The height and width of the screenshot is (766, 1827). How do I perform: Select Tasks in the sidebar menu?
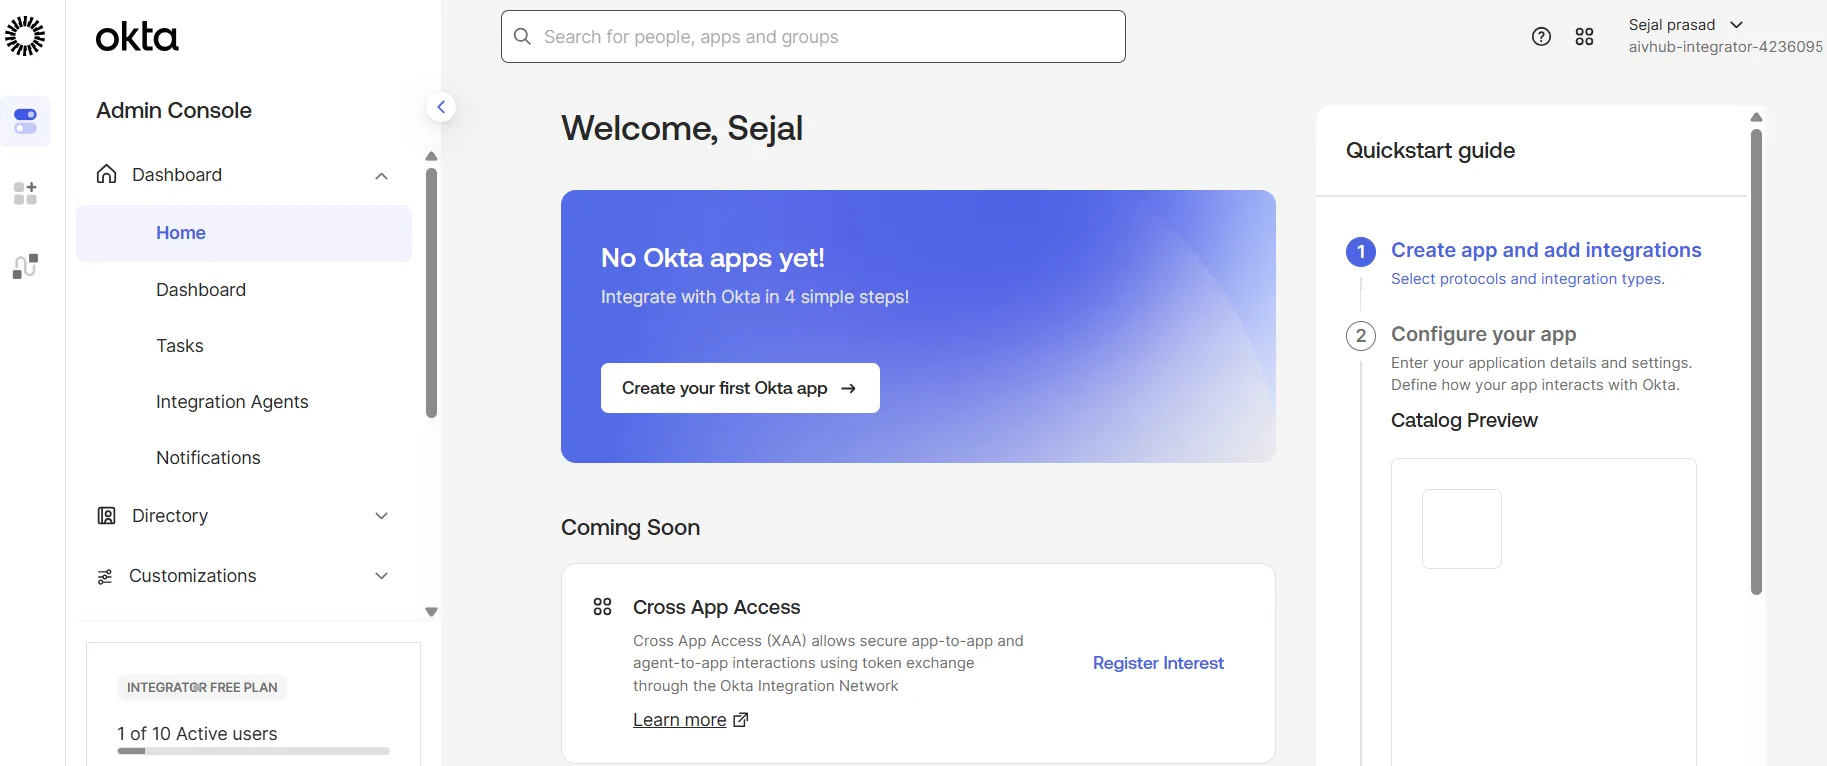click(x=180, y=346)
